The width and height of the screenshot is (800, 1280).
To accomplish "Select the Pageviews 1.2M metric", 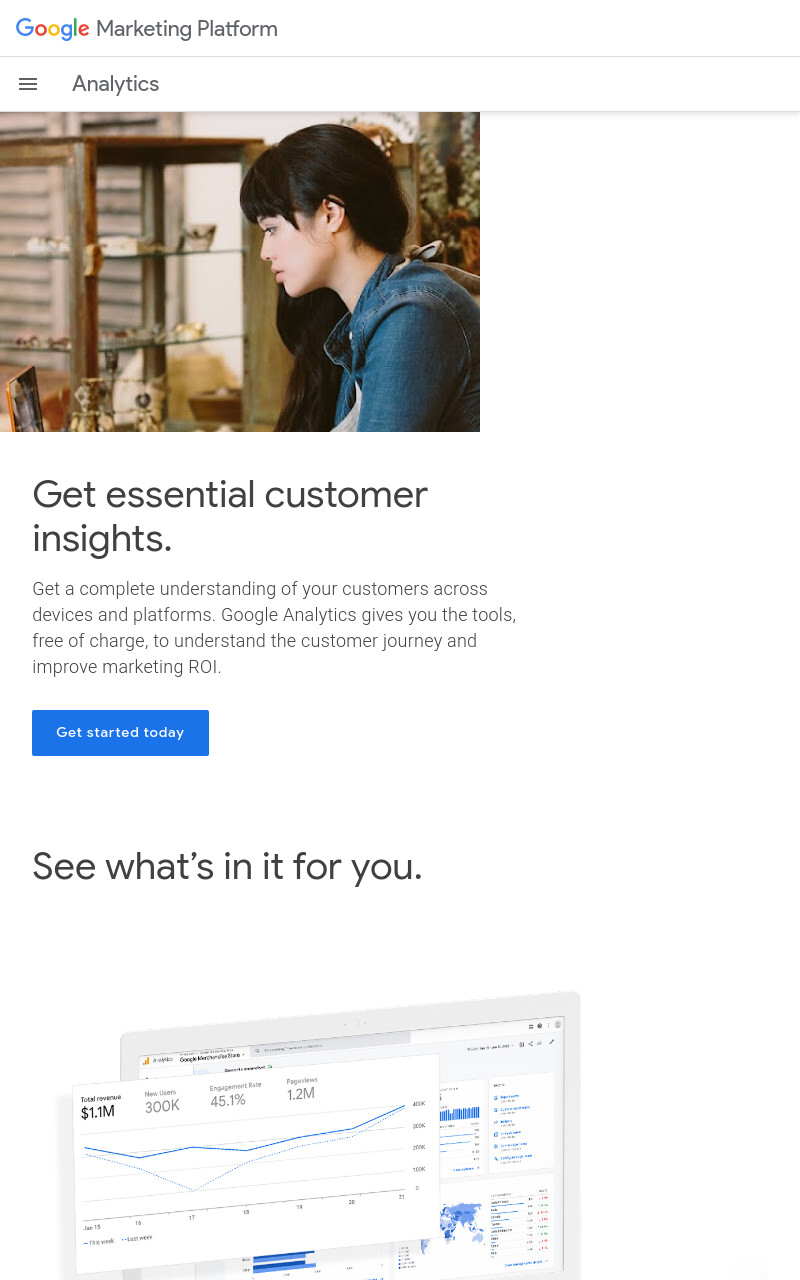I will point(301,1088).
